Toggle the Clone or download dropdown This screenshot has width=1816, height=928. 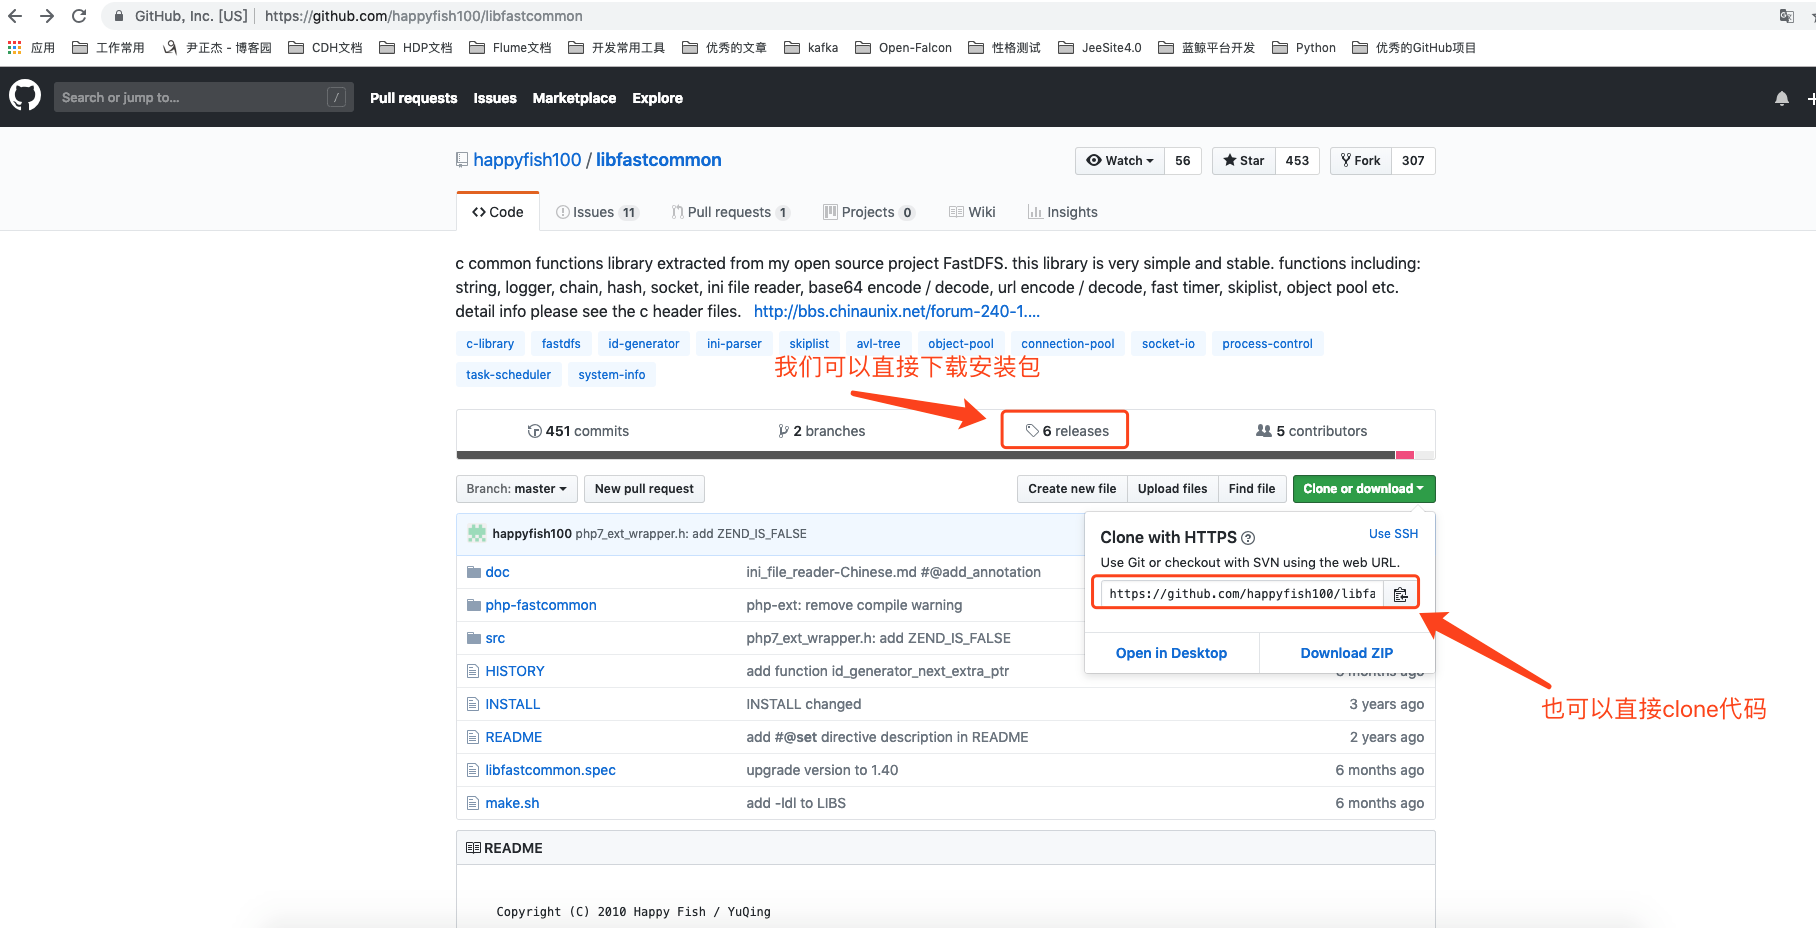1363,489
